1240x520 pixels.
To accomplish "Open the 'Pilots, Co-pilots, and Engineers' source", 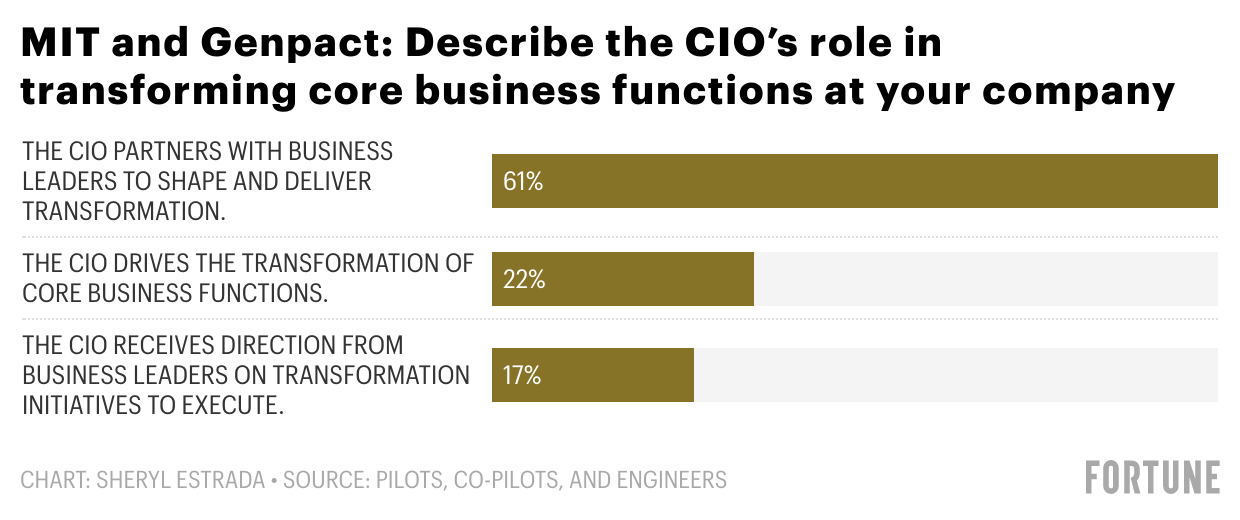I will [x=550, y=480].
